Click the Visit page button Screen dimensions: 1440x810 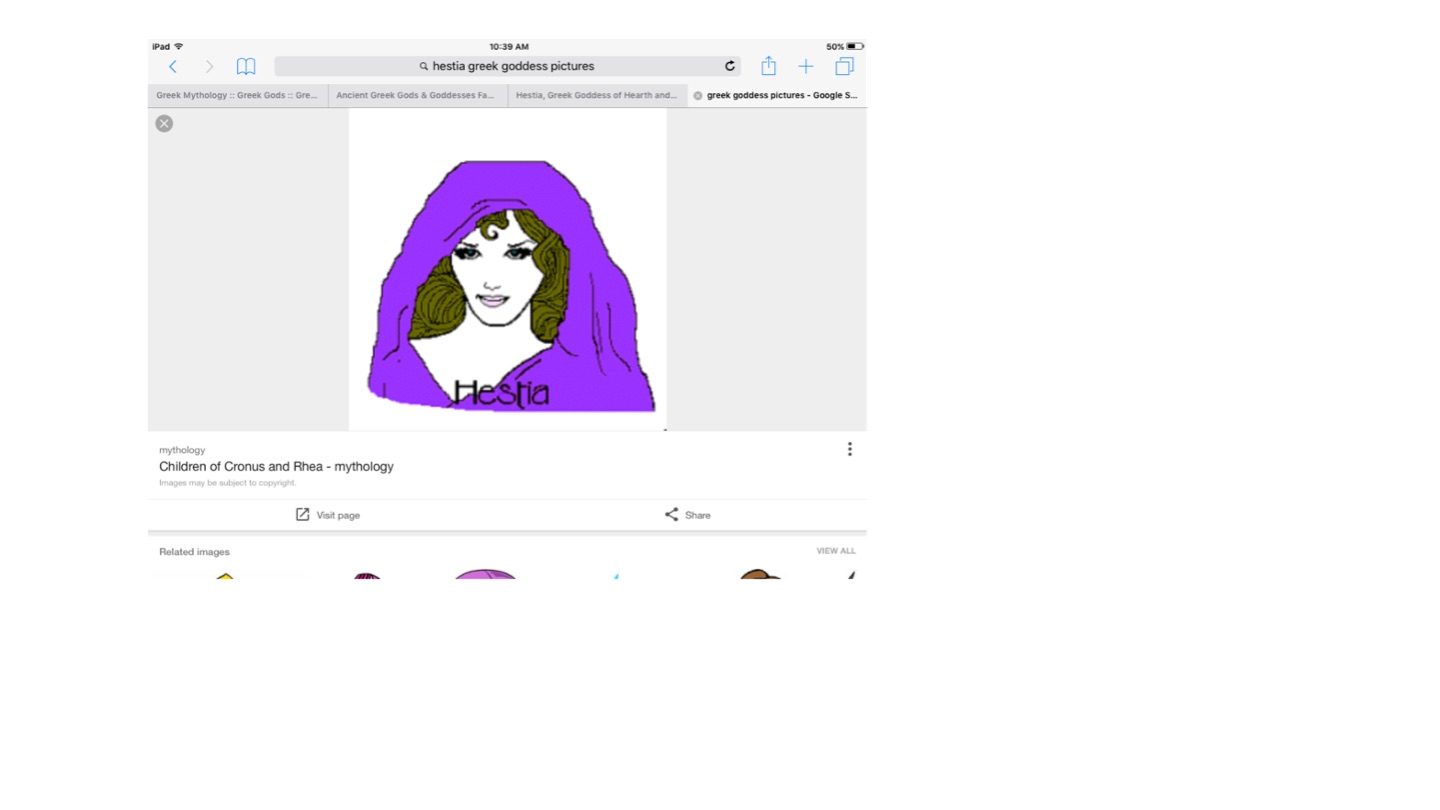click(327, 515)
